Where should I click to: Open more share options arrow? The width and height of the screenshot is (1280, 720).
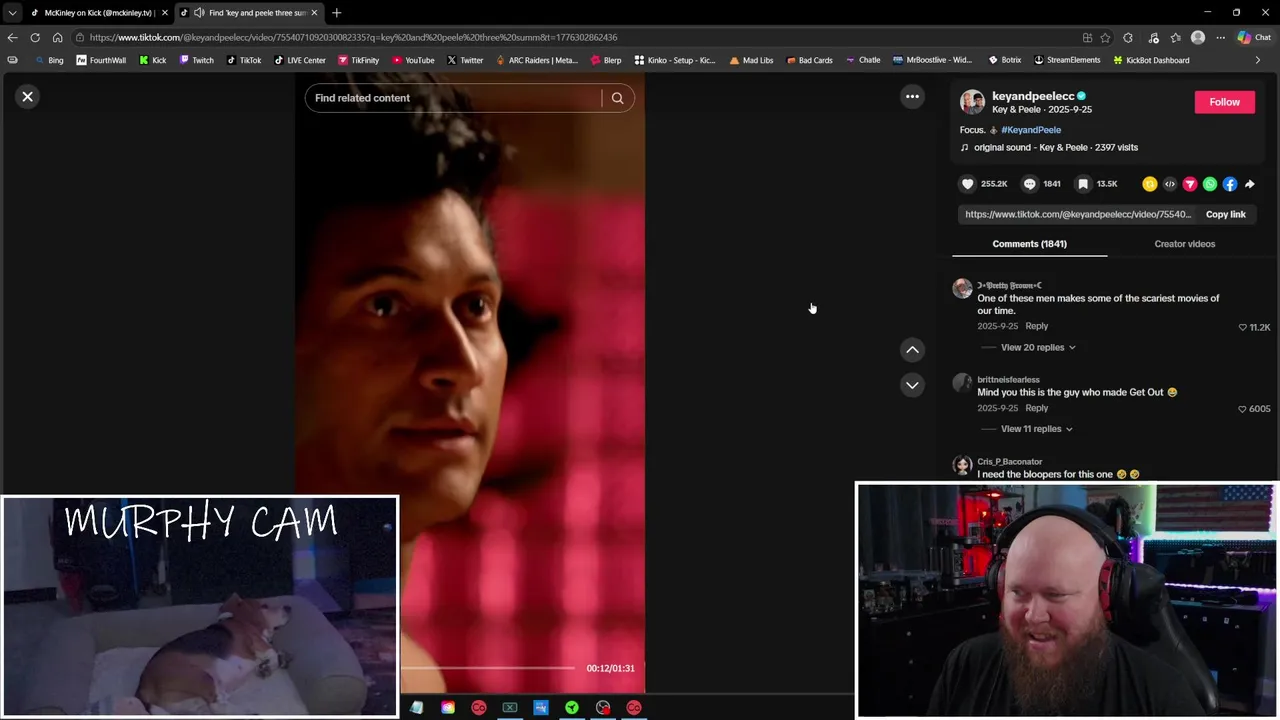tap(1250, 184)
